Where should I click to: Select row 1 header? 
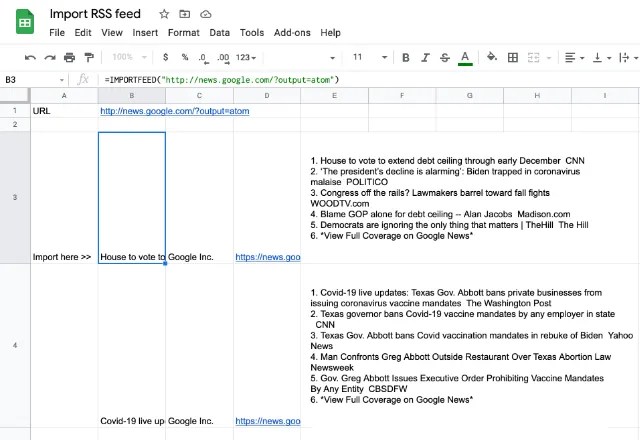[x=15, y=111]
